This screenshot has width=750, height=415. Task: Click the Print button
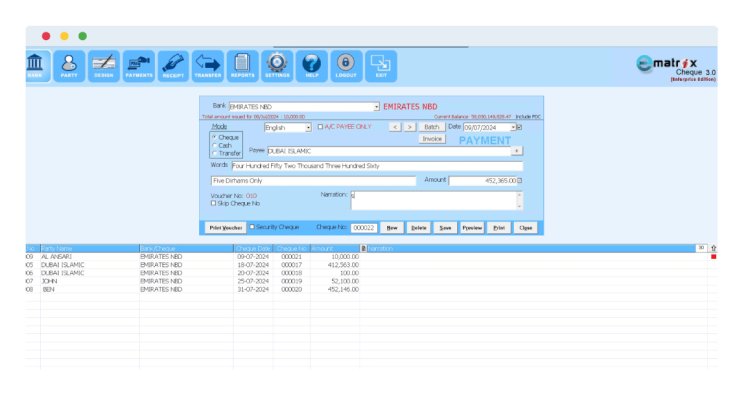tap(499, 228)
